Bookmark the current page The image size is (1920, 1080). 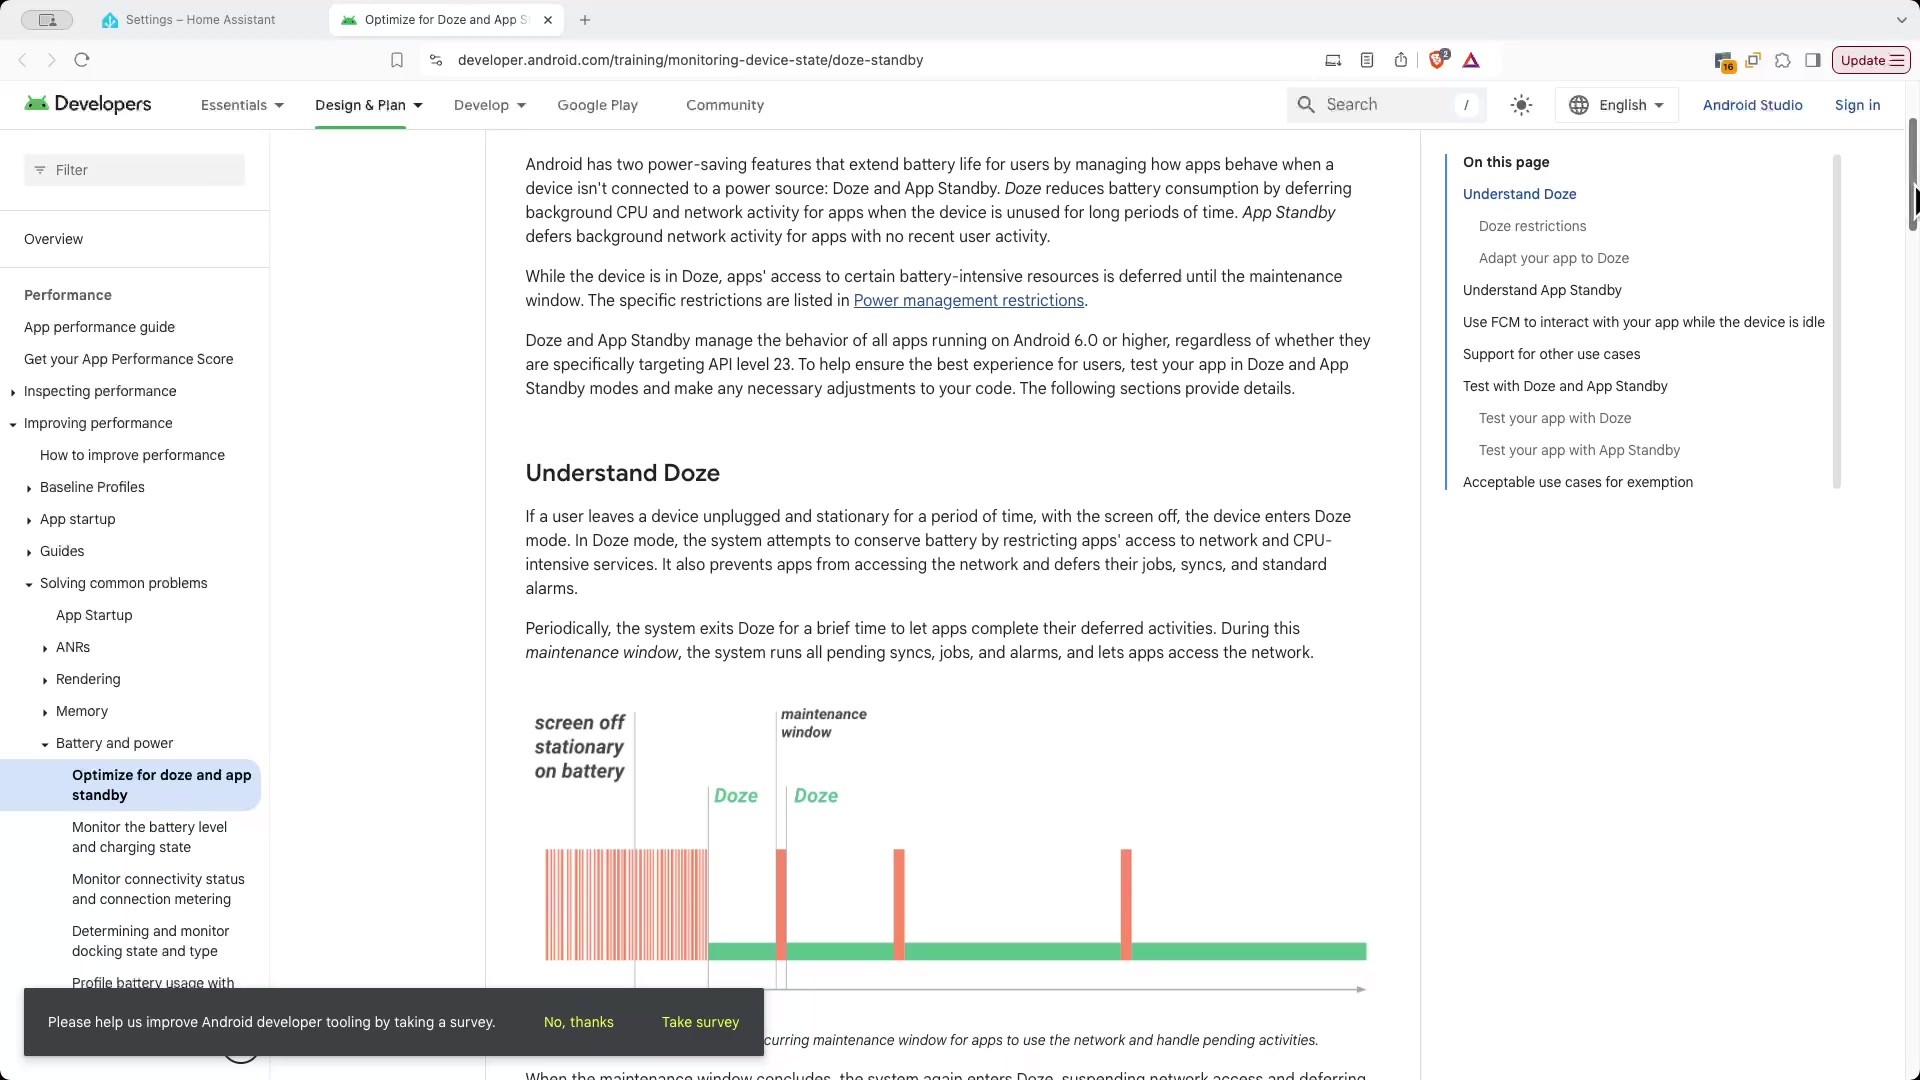point(397,60)
